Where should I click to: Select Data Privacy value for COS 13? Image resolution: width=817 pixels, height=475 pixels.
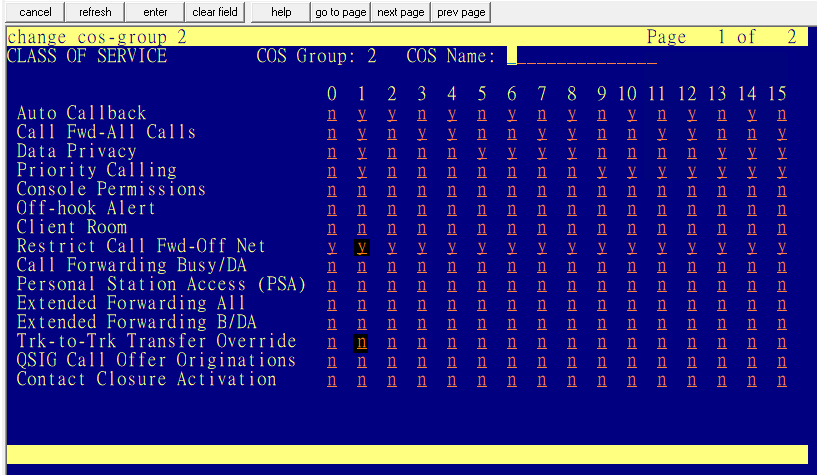722,152
